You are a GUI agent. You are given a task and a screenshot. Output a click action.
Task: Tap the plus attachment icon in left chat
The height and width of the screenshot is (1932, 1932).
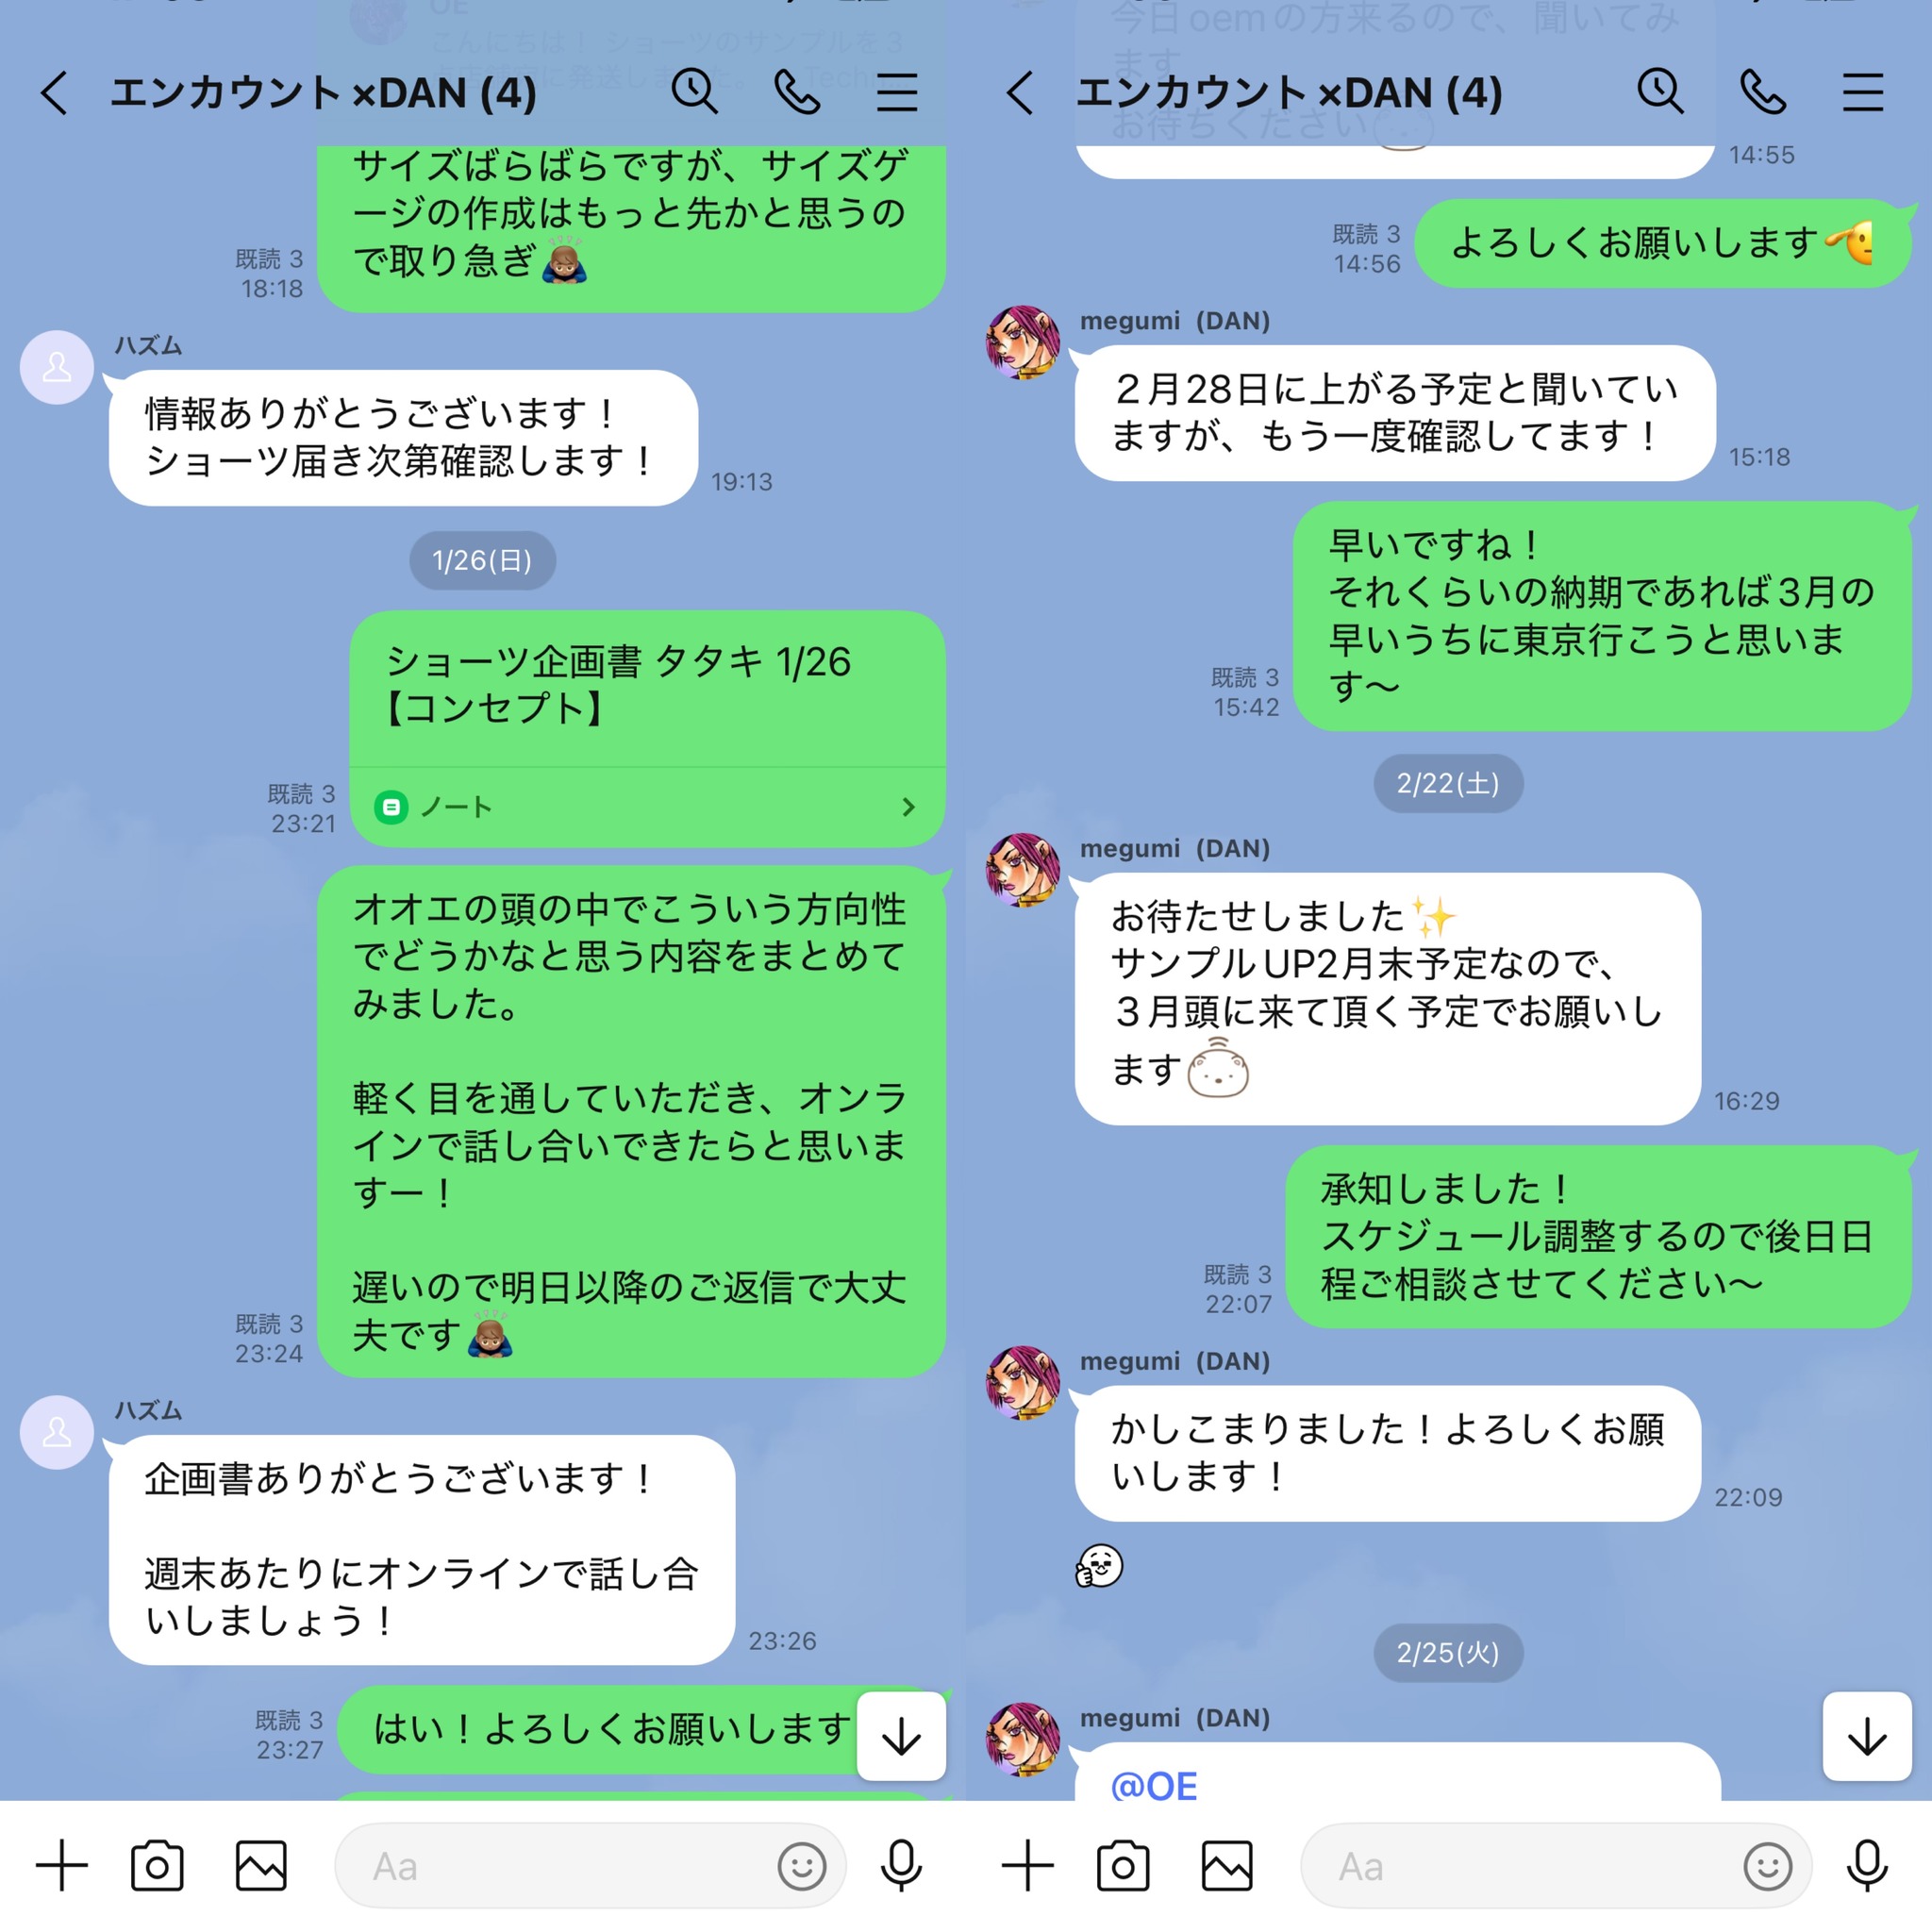[x=61, y=1866]
